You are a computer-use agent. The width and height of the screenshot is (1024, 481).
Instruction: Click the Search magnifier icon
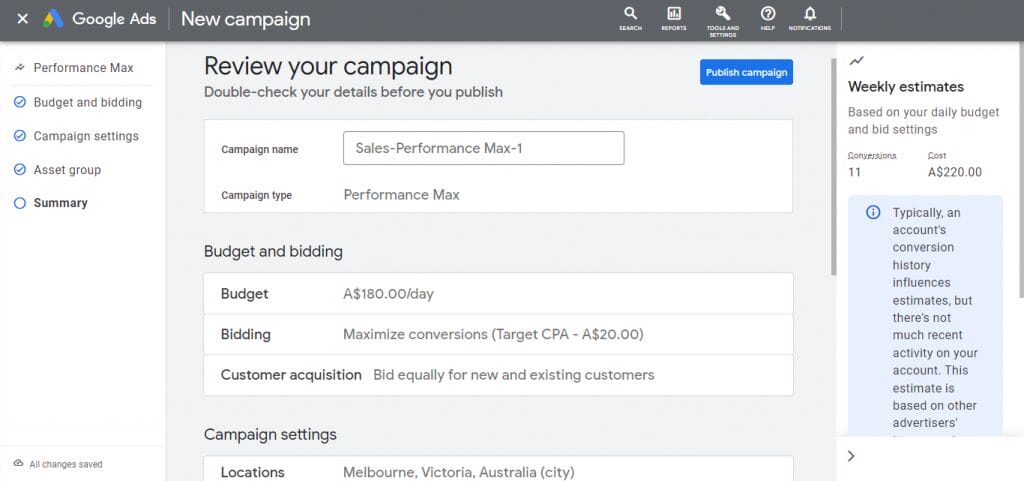(630, 14)
